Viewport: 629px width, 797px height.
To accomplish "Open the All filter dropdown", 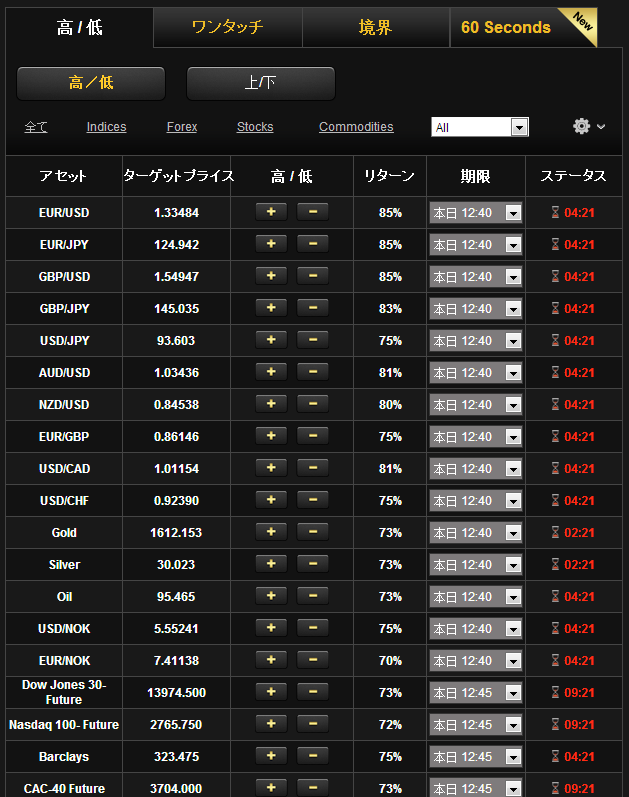I will click(480, 127).
